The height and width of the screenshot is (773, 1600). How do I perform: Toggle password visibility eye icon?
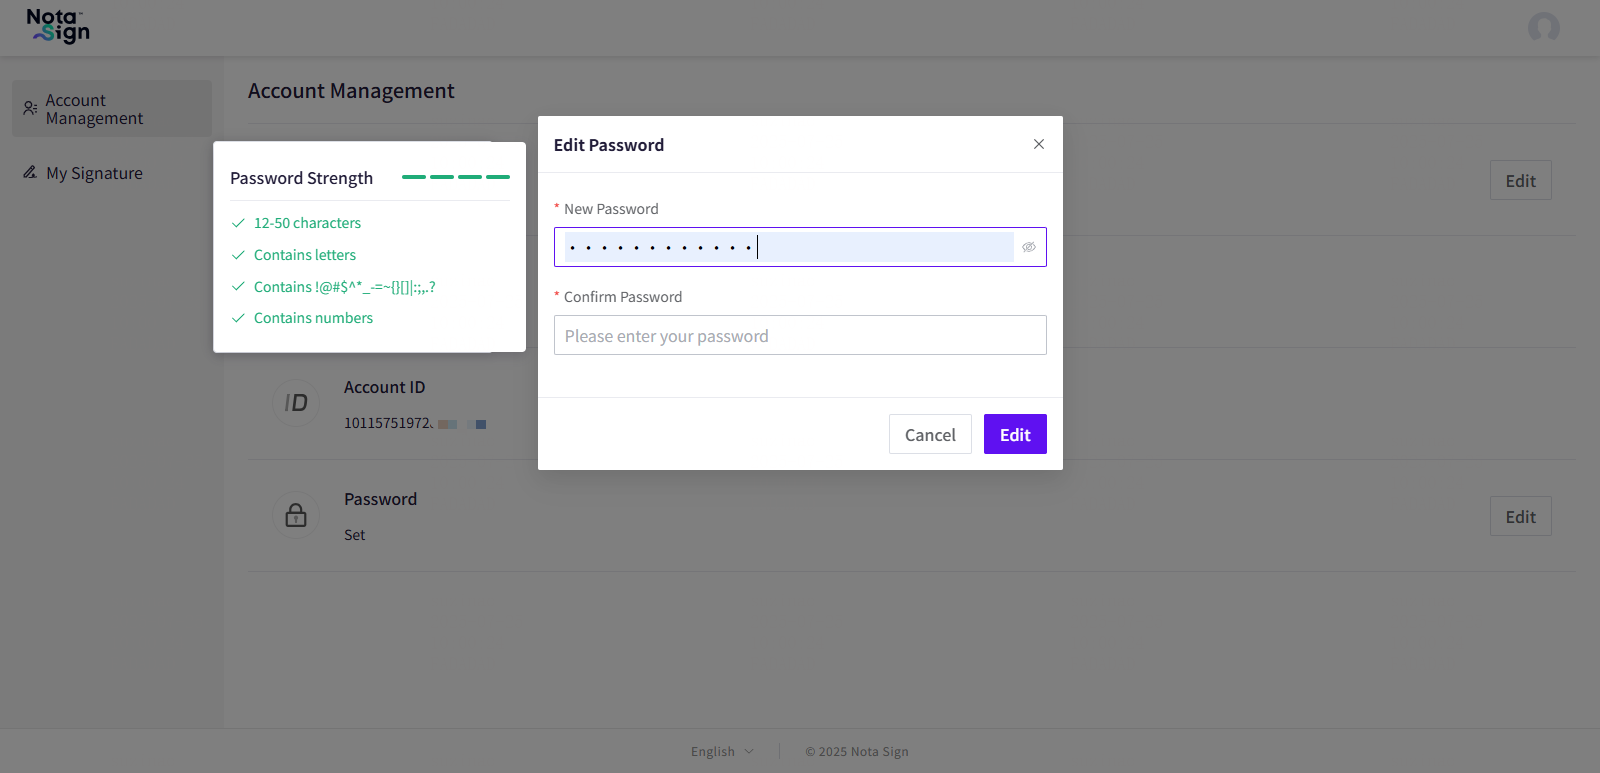click(x=1029, y=247)
